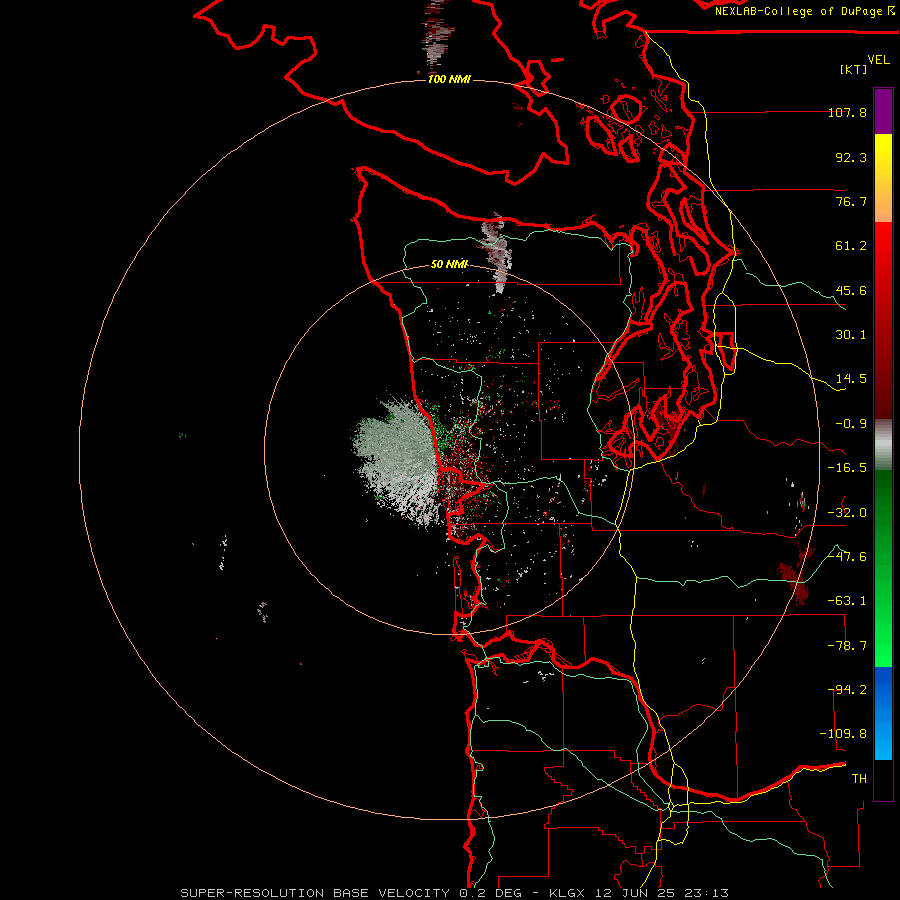Click the gray echo streak near 50 NMI label

tap(497, 253)
